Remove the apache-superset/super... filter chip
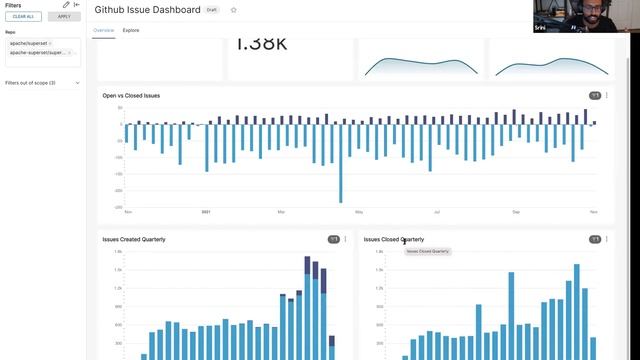This screenshot has height=360, width=640. (69, 53)
